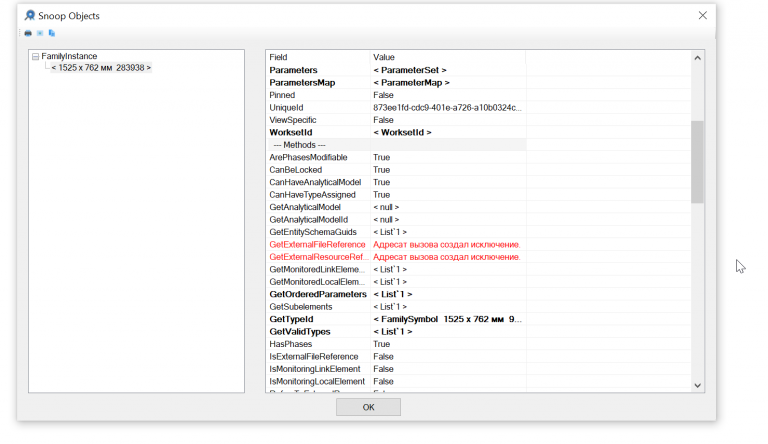Click the UniqueId value 873ee1fd-cdc9...

coord(447,108)
